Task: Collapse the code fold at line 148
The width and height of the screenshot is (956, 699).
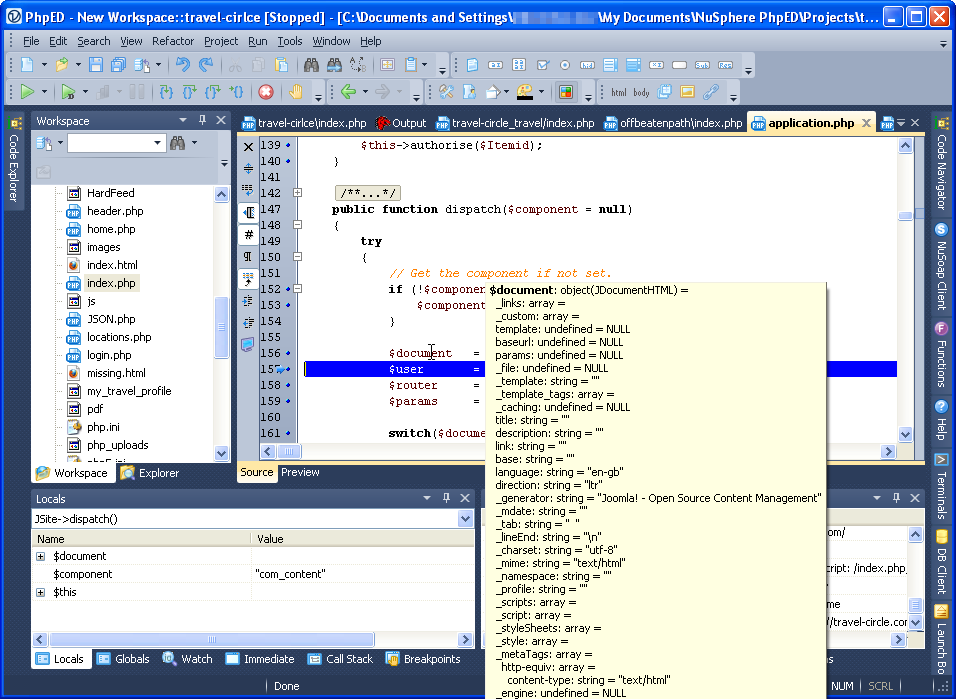Action: [x=297, y=225]
